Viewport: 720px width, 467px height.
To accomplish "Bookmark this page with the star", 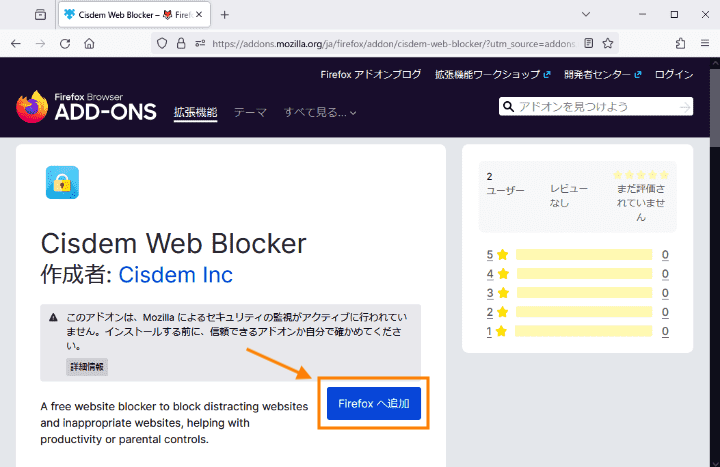I will (608, 43).
